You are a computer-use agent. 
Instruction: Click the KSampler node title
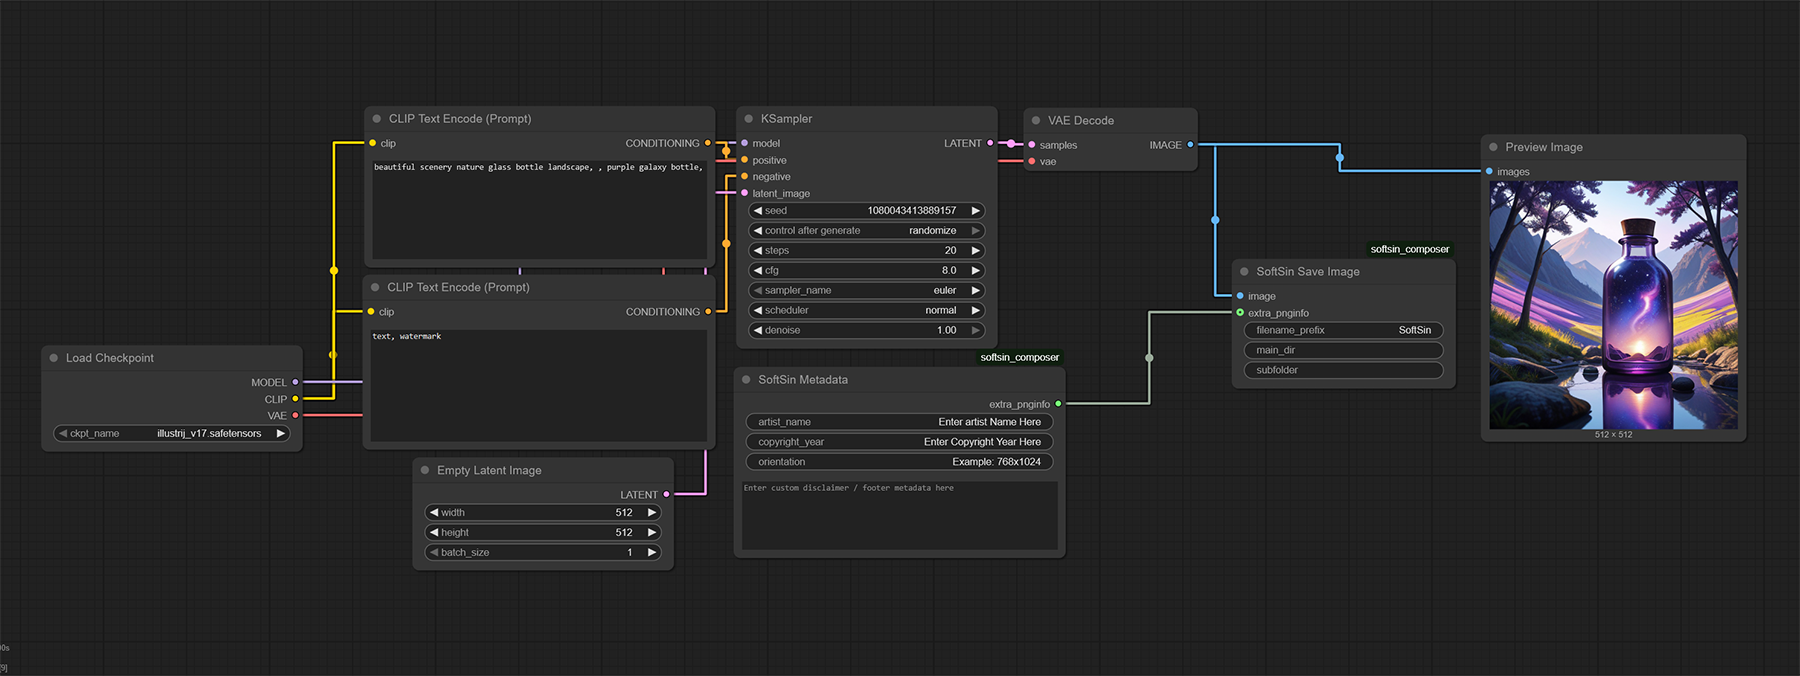coord(786,119)
